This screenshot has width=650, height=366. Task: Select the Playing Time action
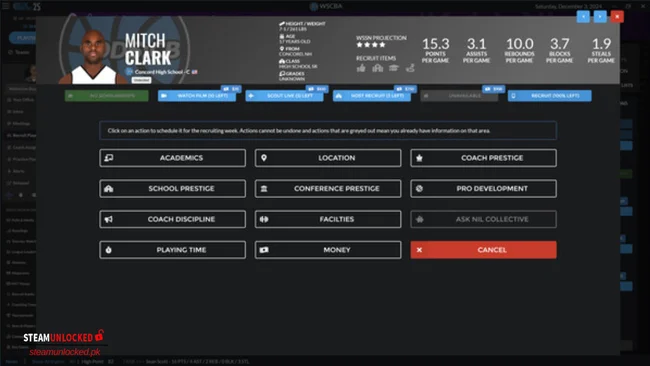pos(172,250)
